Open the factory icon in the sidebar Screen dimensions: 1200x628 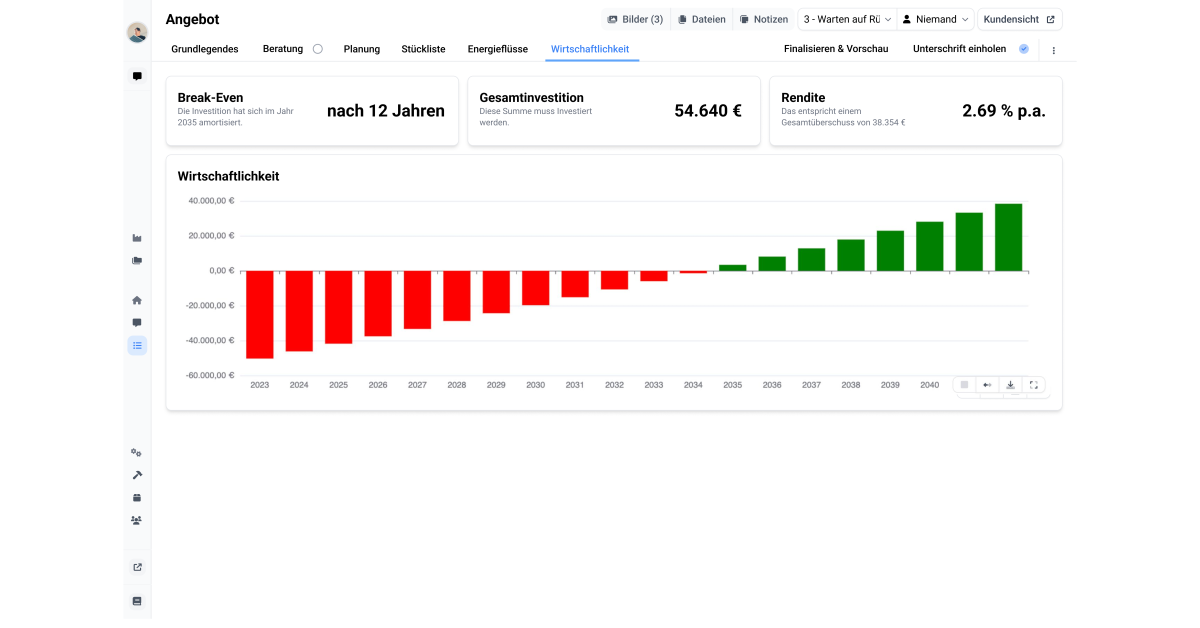point(137,238)
